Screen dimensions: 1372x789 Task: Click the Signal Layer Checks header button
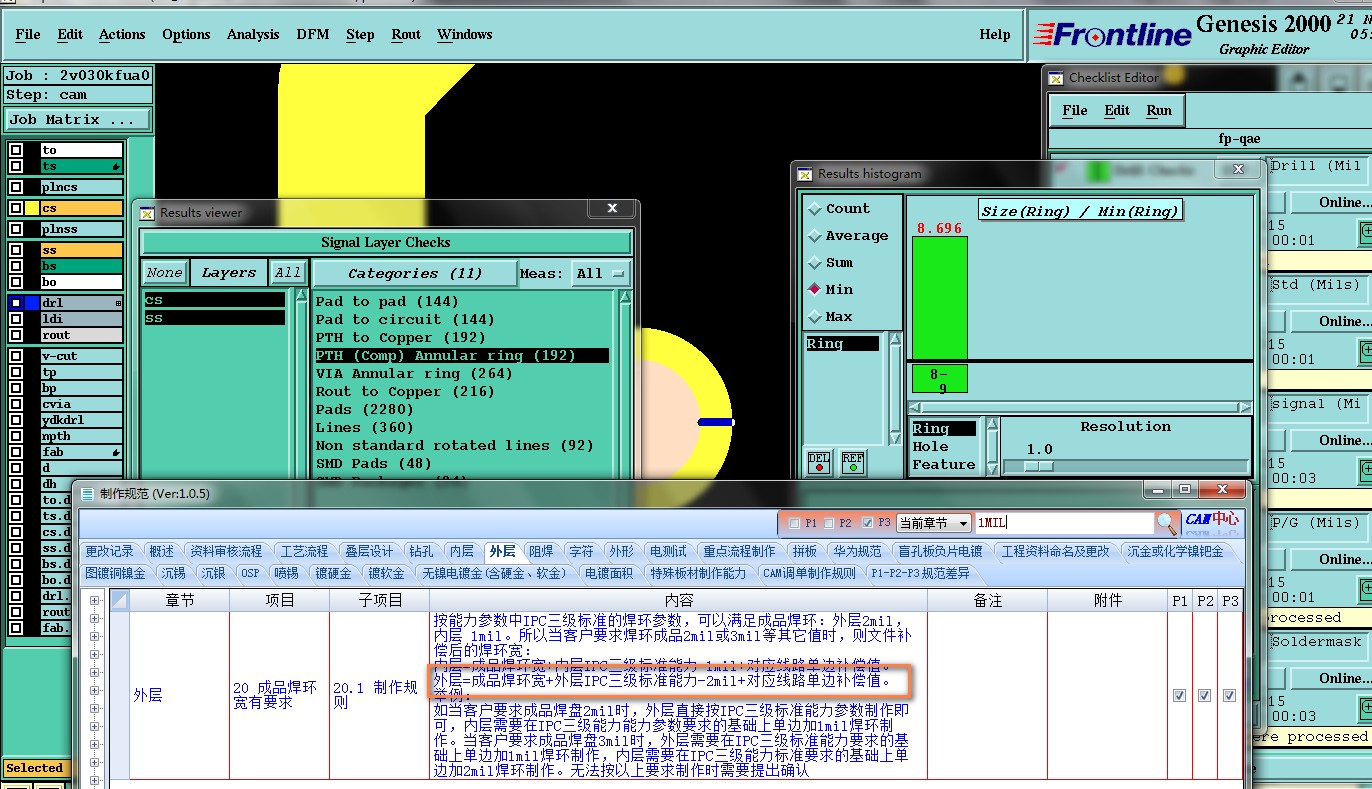tap(387, 242)
